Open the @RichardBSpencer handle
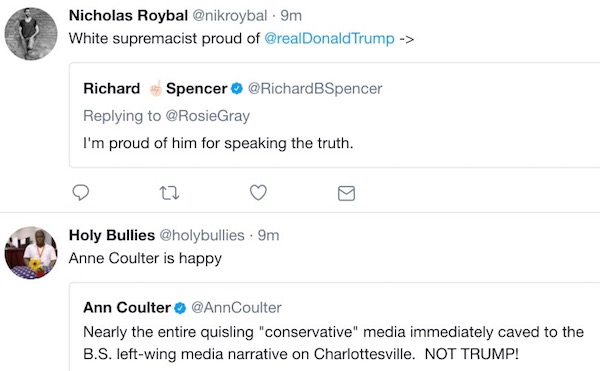600x371 pixels. [315, 88]
